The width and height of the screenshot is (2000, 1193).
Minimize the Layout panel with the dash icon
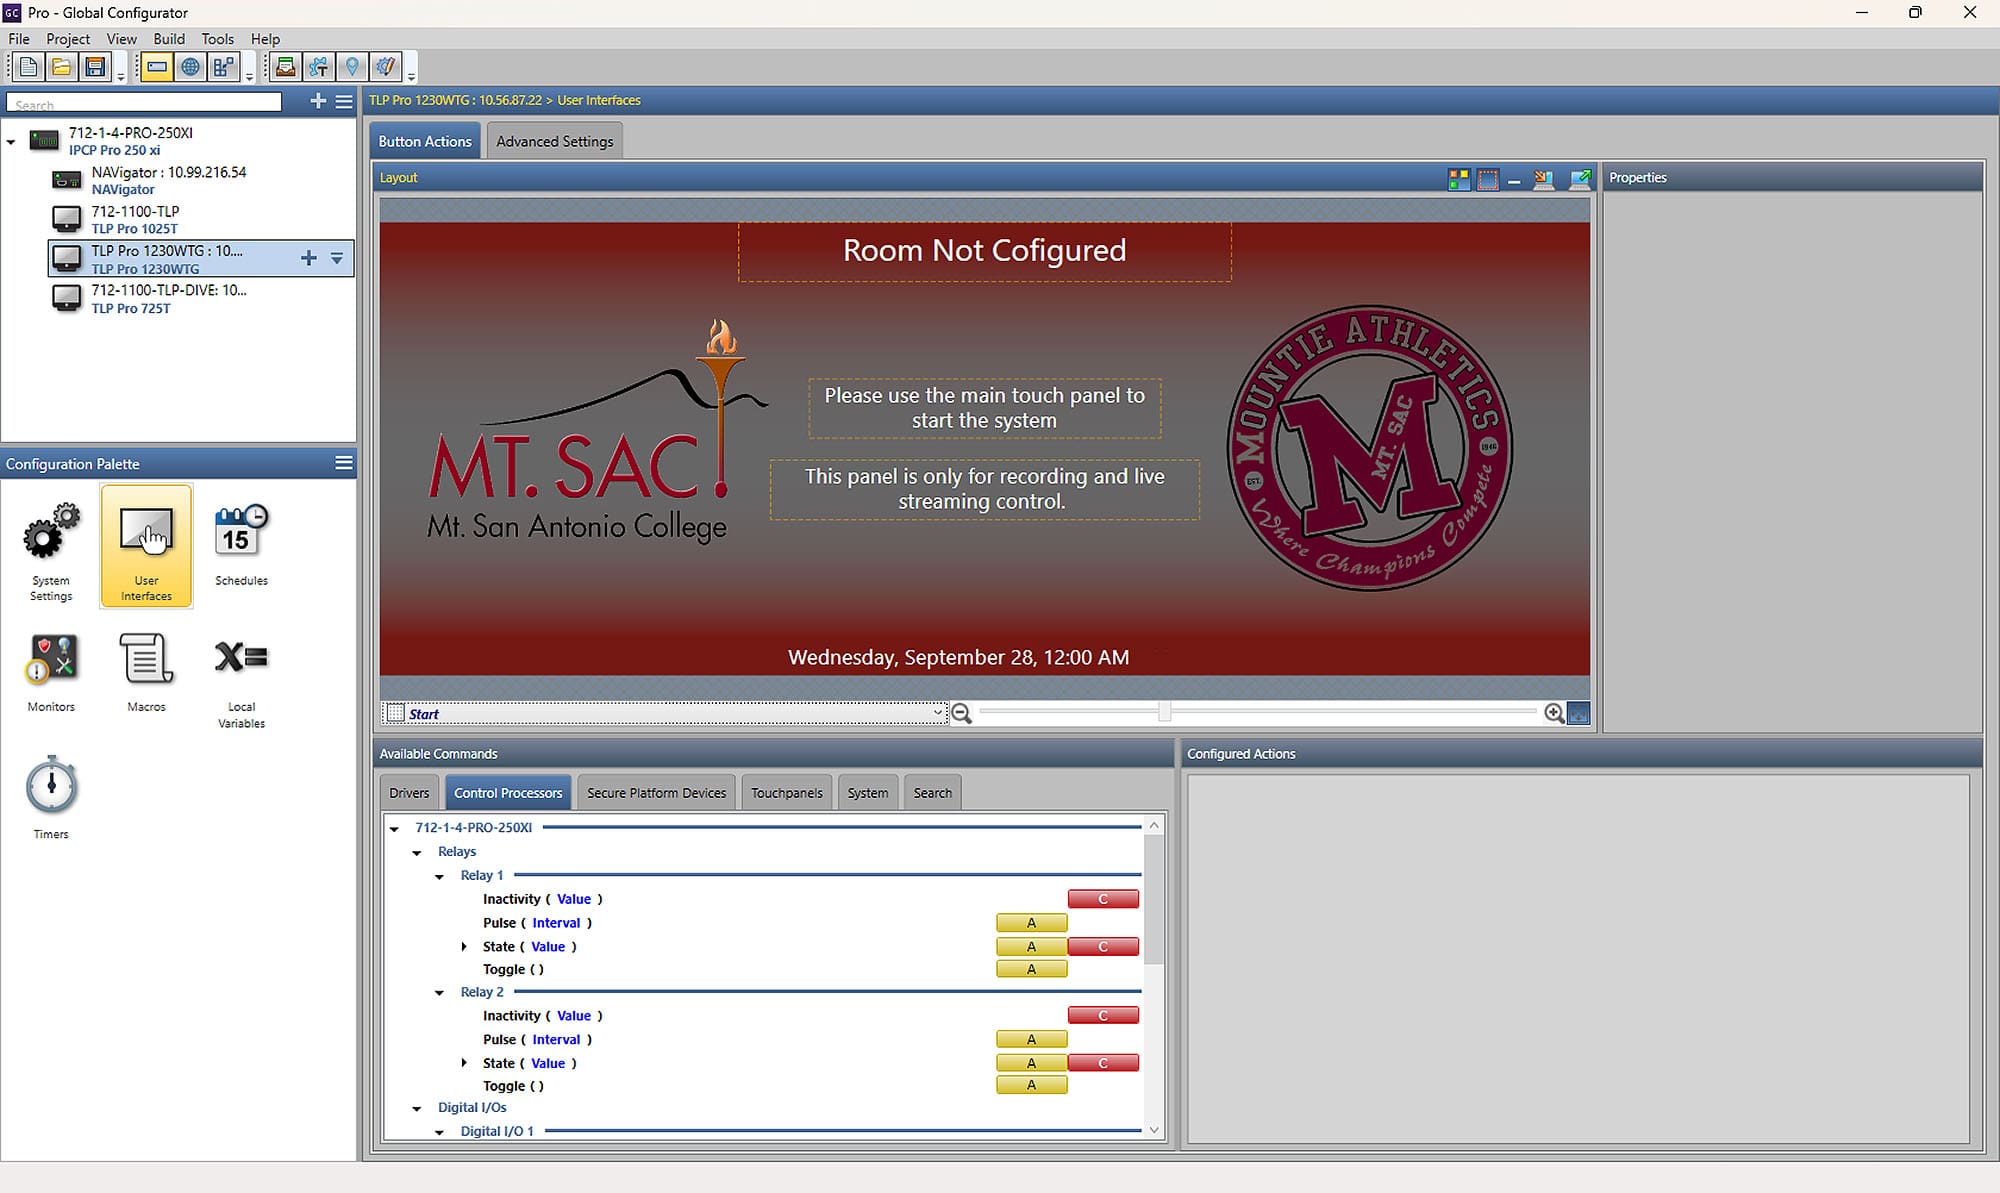coord(1514,181)
